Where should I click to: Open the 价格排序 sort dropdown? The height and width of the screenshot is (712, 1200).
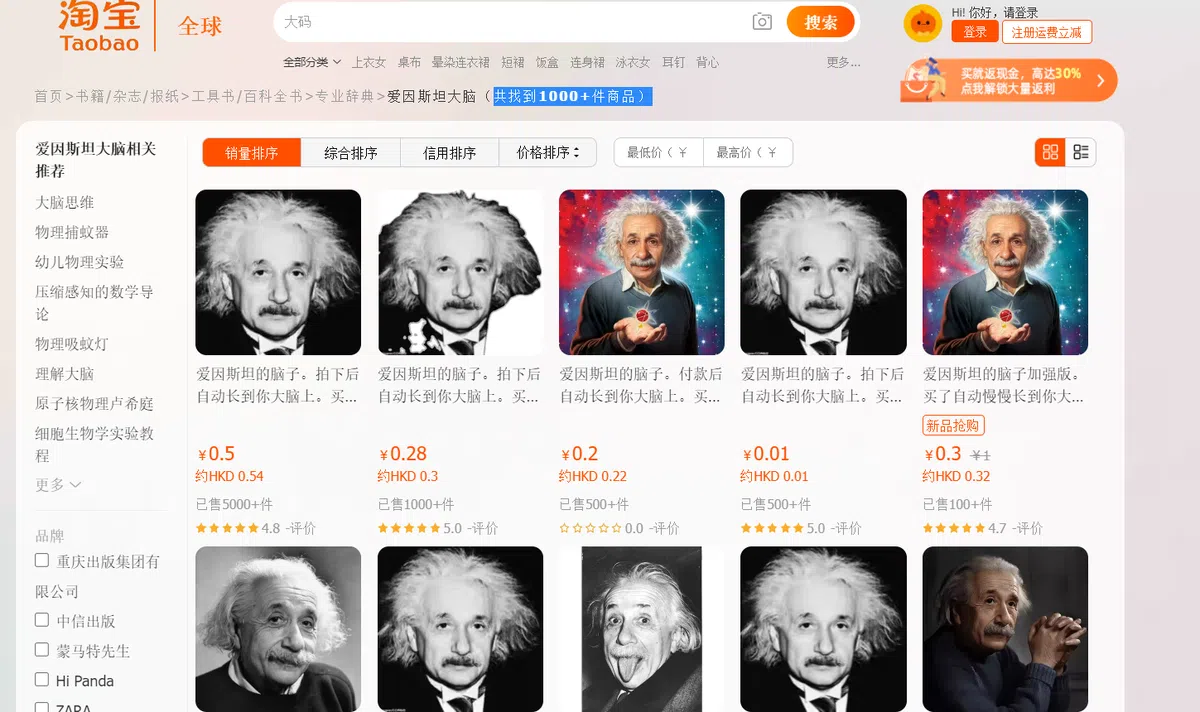[x=548, y=153]
